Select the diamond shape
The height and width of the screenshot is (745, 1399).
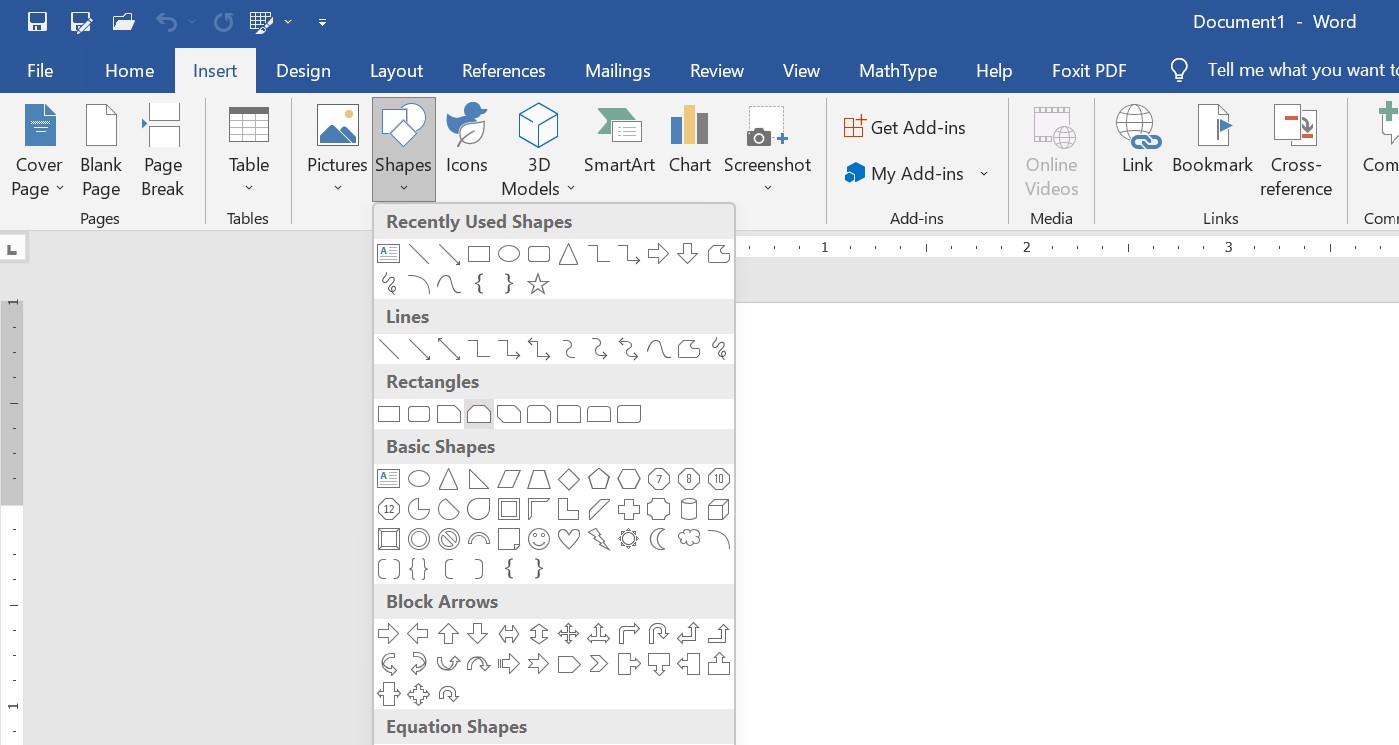(569, 479)
